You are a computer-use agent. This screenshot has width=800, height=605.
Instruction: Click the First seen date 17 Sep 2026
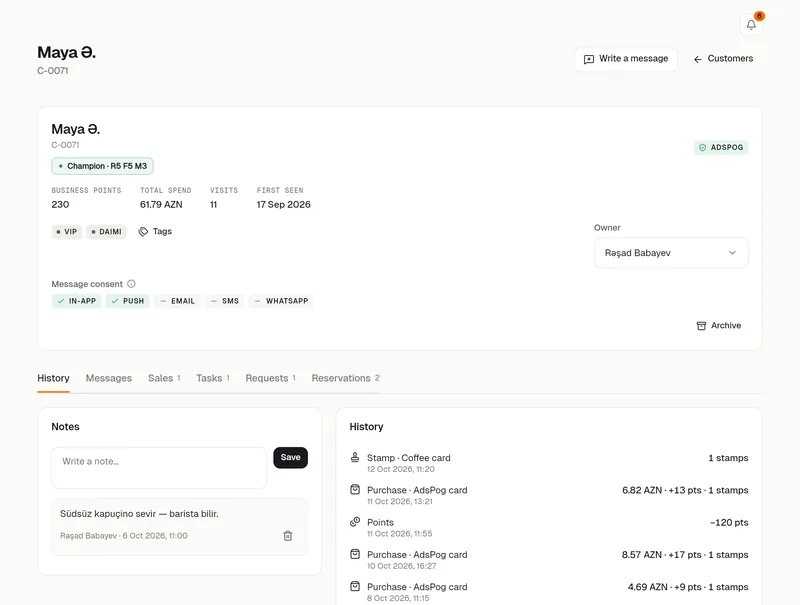284,205
